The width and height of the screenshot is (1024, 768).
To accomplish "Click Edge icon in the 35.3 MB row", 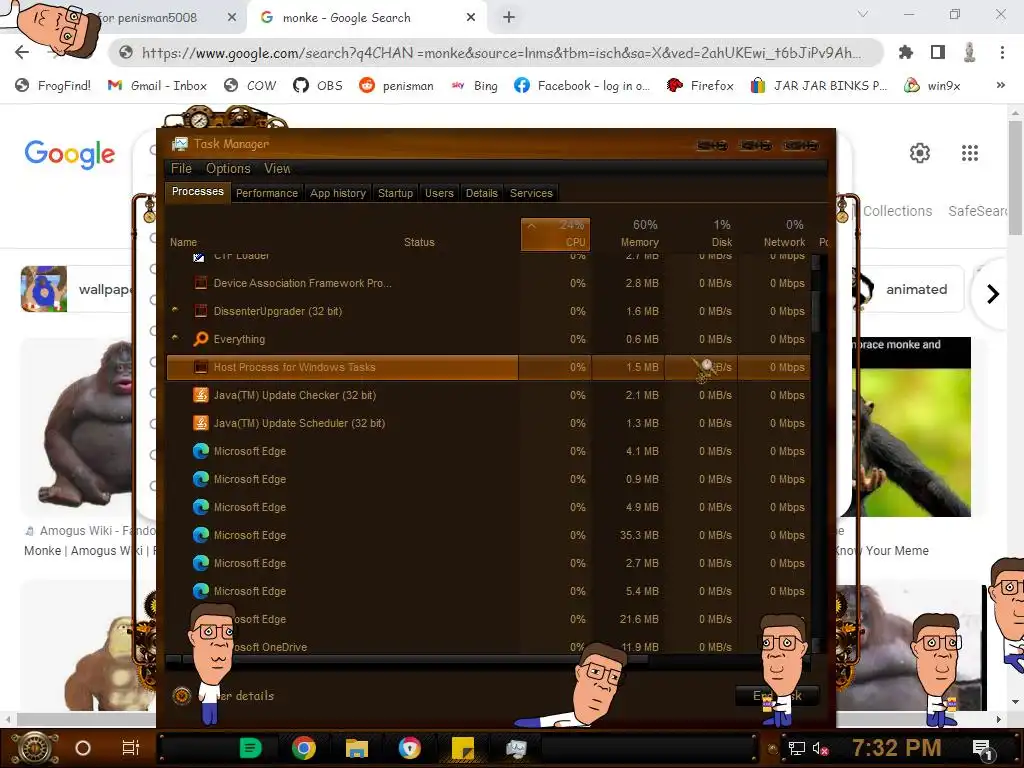I will pos(200,535).
